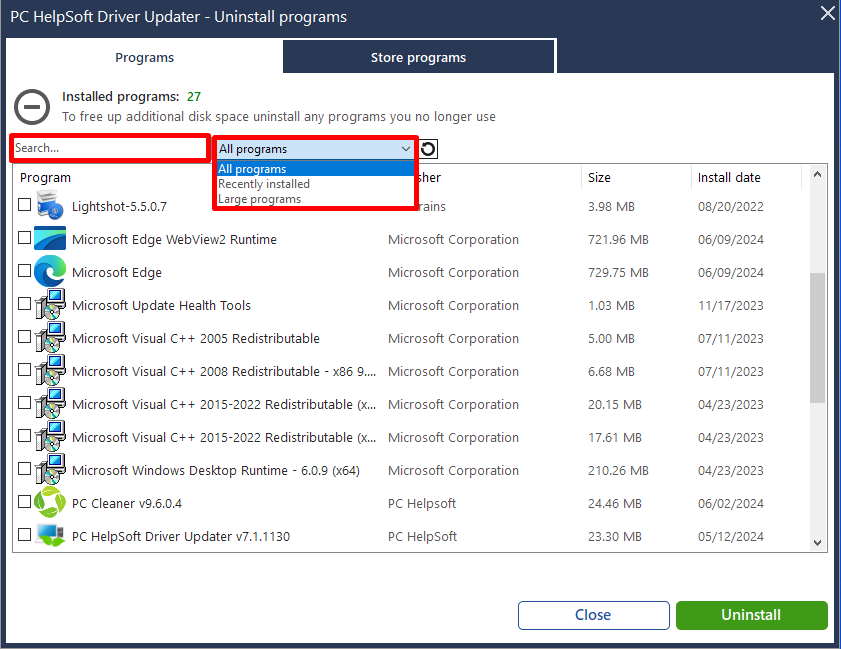This screenshot has height=649, width=841.
Task: Click the Microsoft Edge browser icon
Action: (x=49, y=272)
